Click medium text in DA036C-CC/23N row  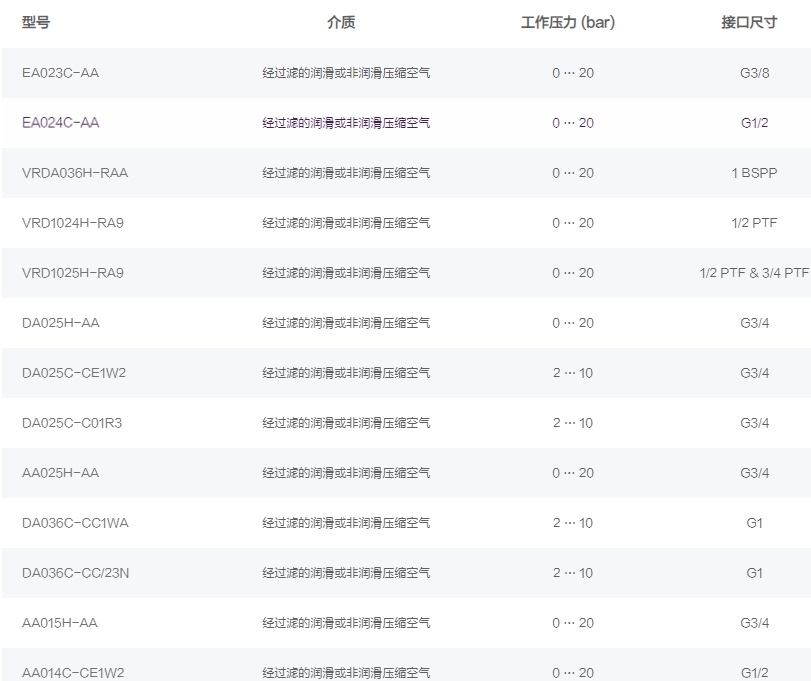click(x=346, y=573)
